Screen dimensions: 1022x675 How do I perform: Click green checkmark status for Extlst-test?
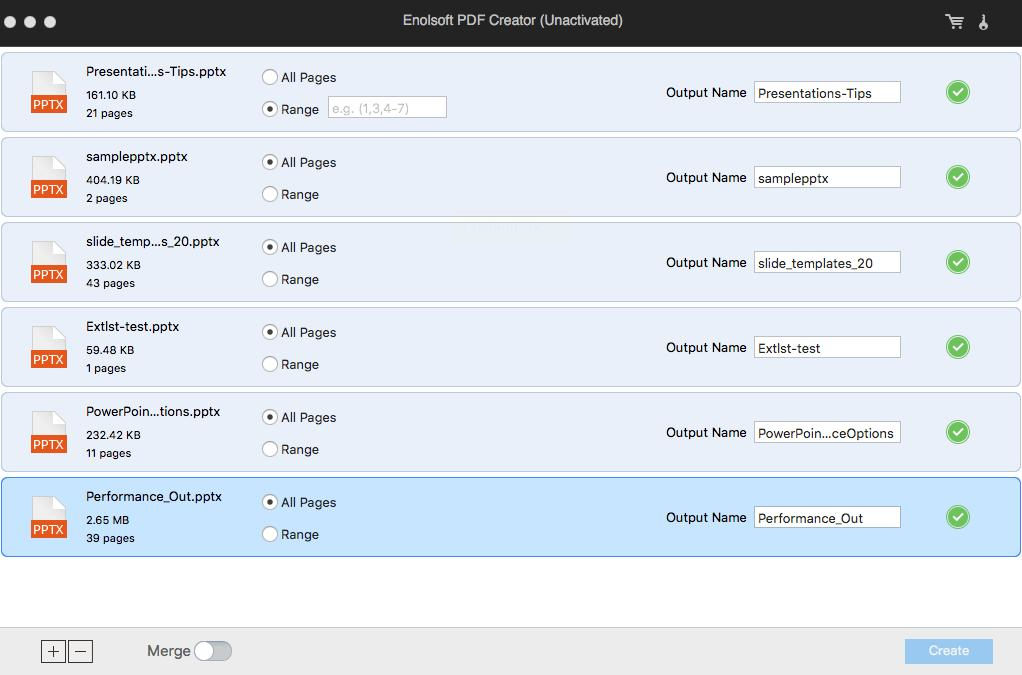957,347
